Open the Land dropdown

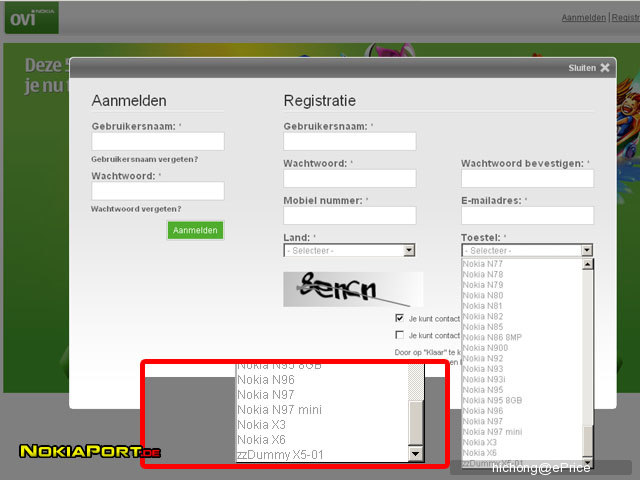coord(349,250)
